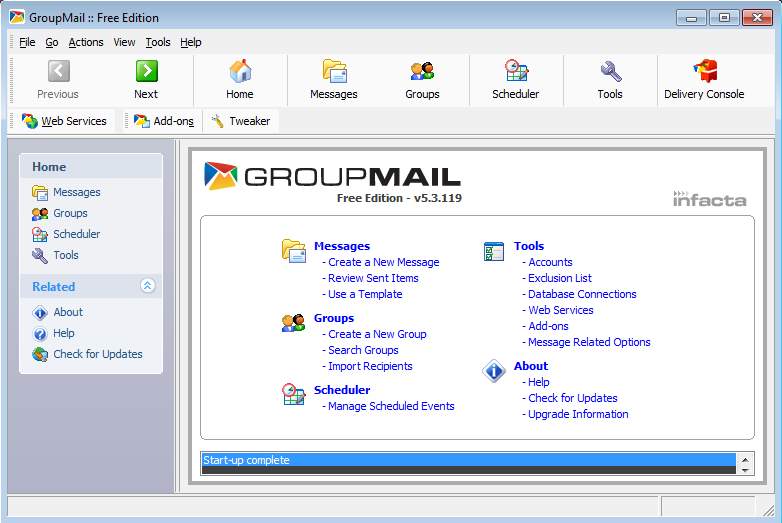Click Add-ons link under Tools

click(x=548, y=326)
